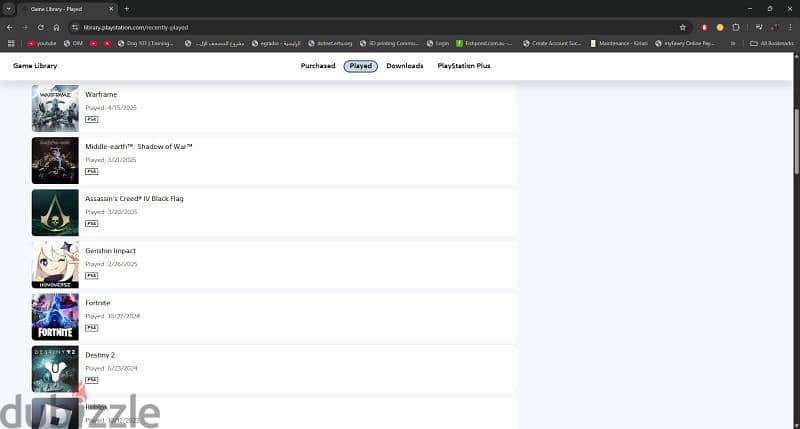Open the Warframe game title
The image size is (800, 429).
pos(101,94)
